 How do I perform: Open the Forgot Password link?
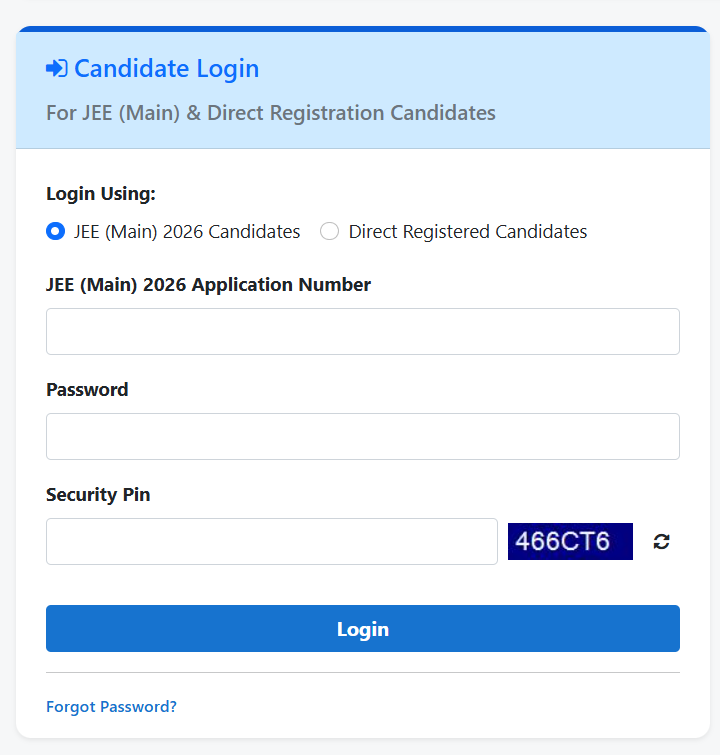click(x=111, y=707)
